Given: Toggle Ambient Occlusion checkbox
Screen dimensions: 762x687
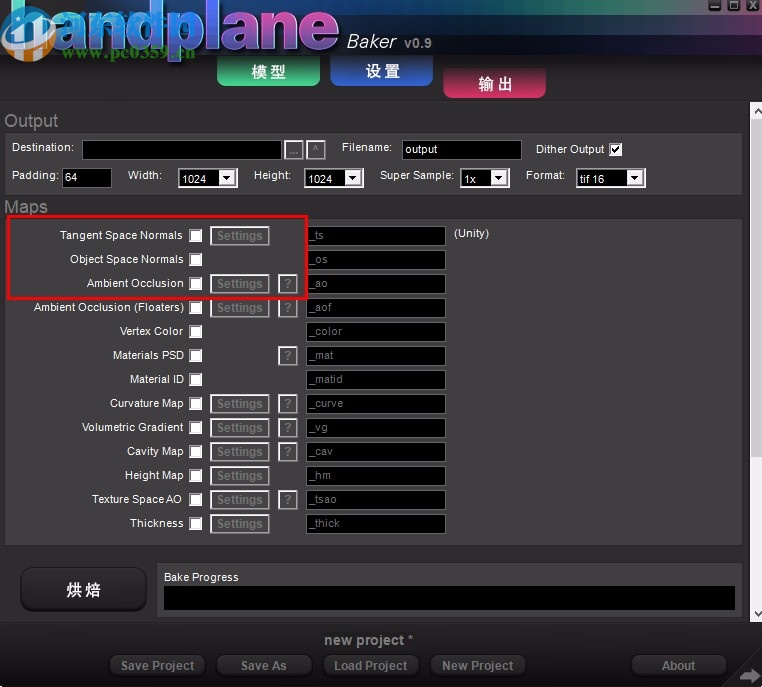Looking at the screenshot, I should (x=196, y=283).
